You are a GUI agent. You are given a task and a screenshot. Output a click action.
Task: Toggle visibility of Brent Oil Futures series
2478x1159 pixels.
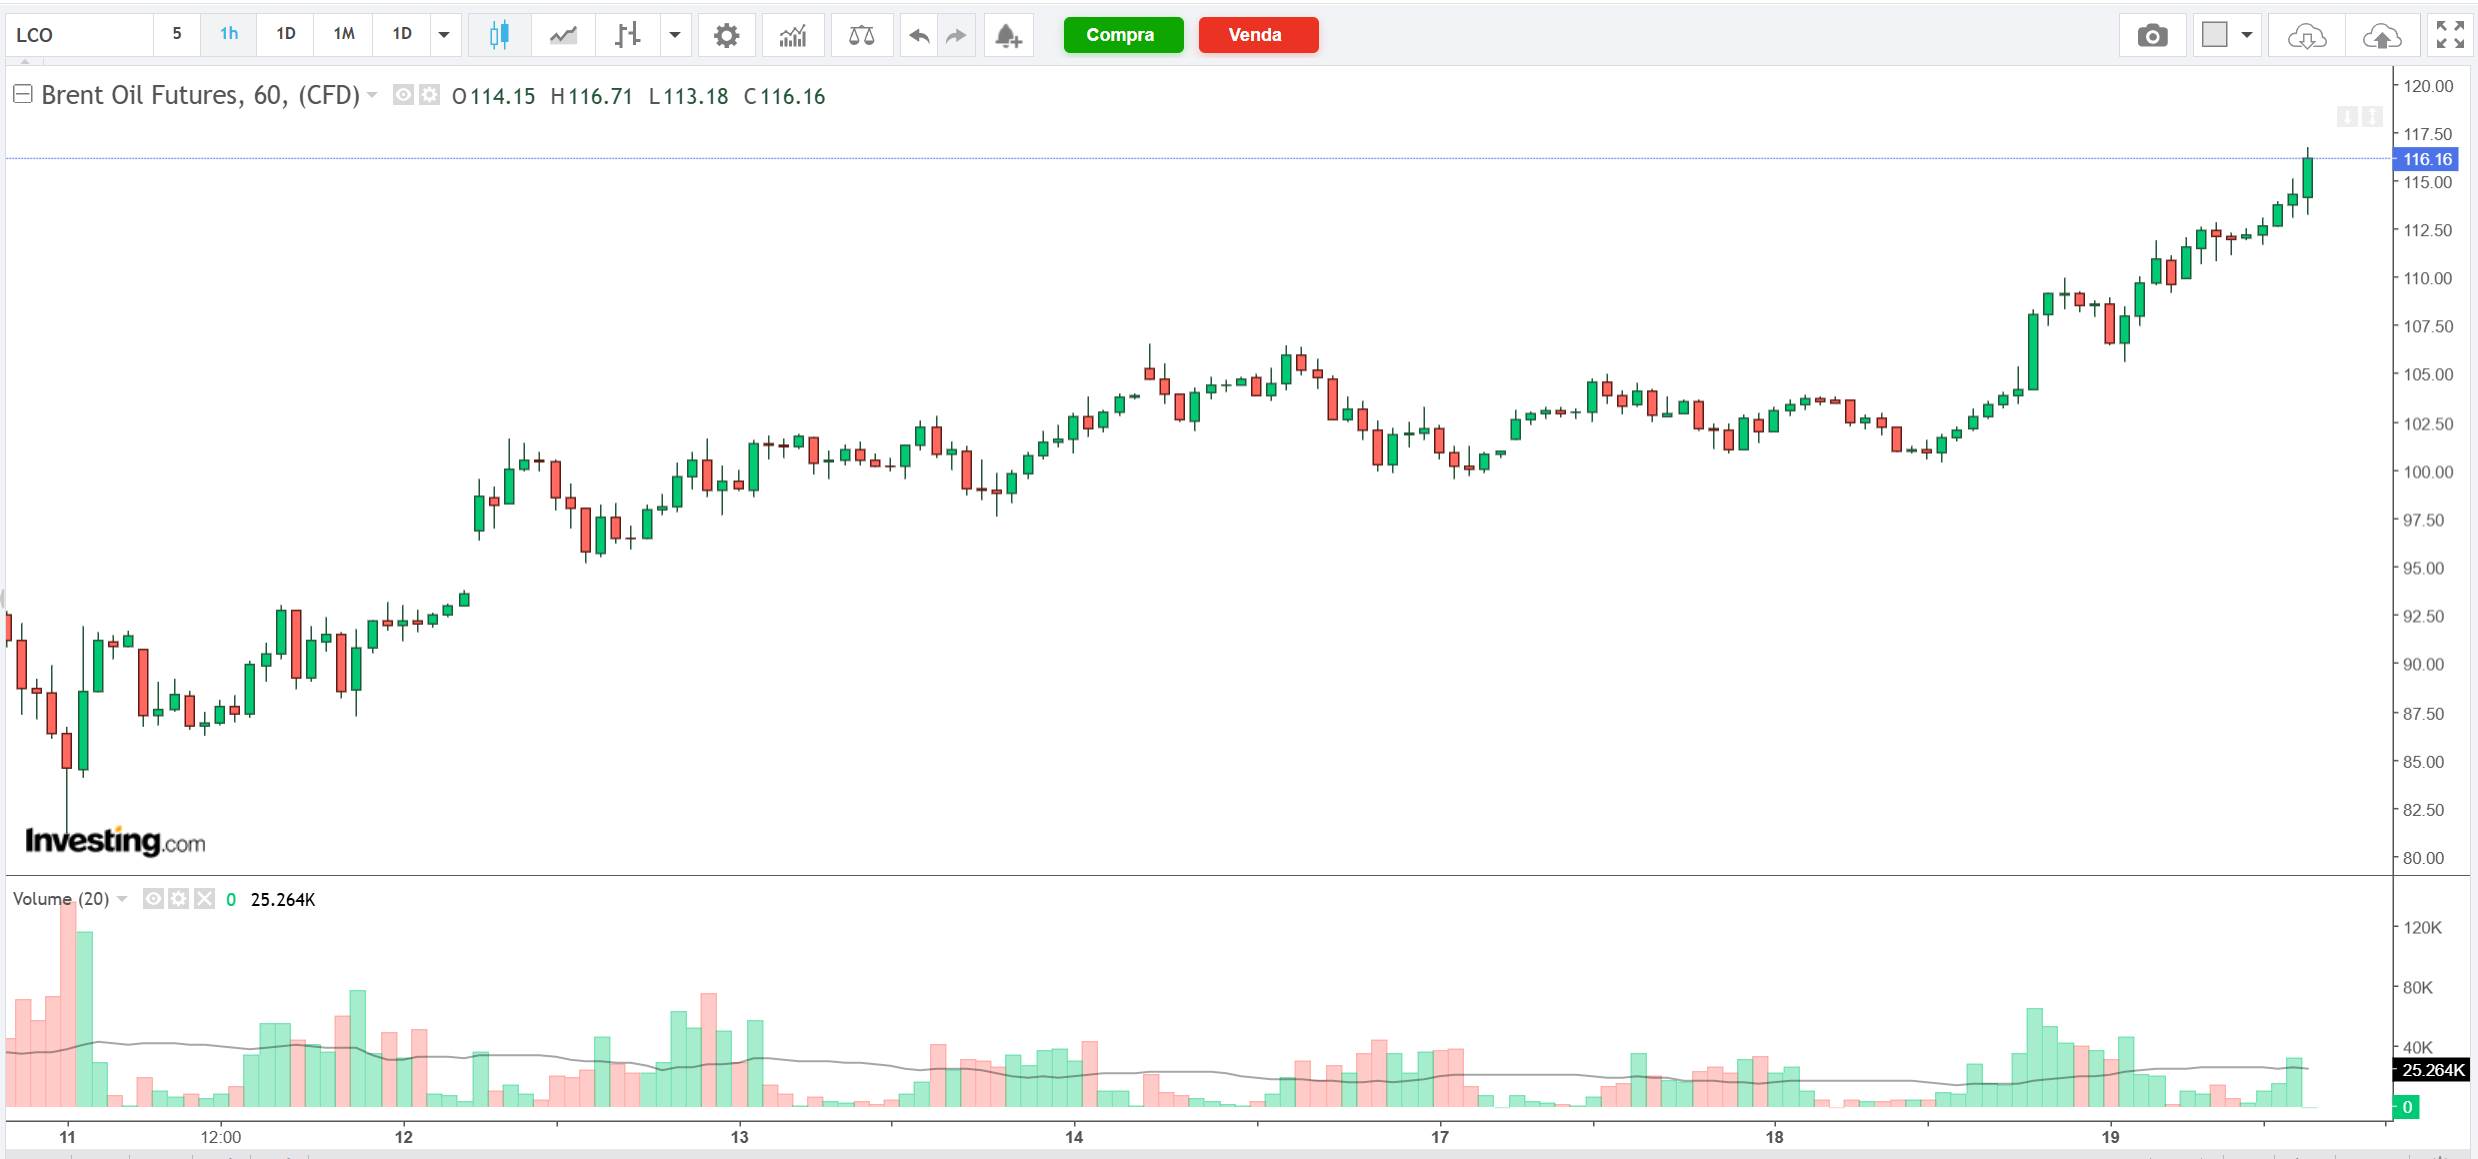pyautogui.click(x=404, y=95)
